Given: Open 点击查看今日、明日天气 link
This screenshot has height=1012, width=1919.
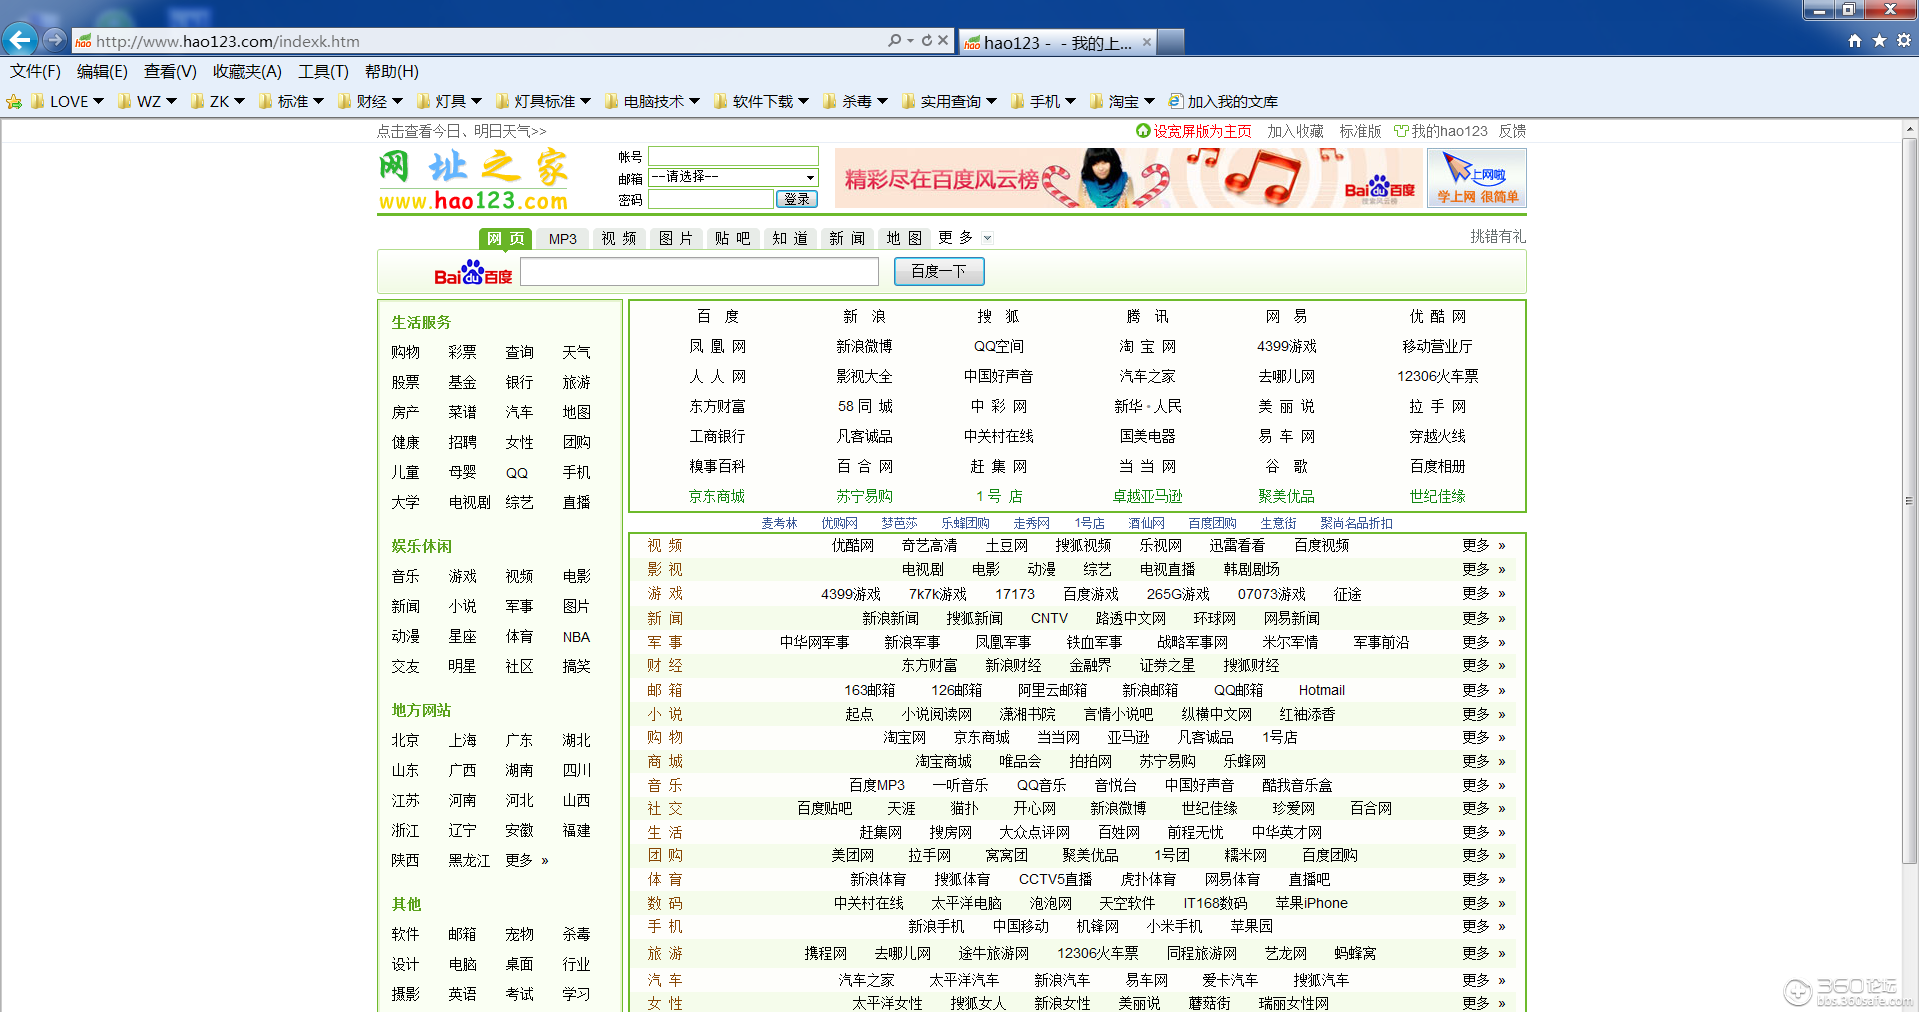Looking at the screenshot, I should [461, 131].
